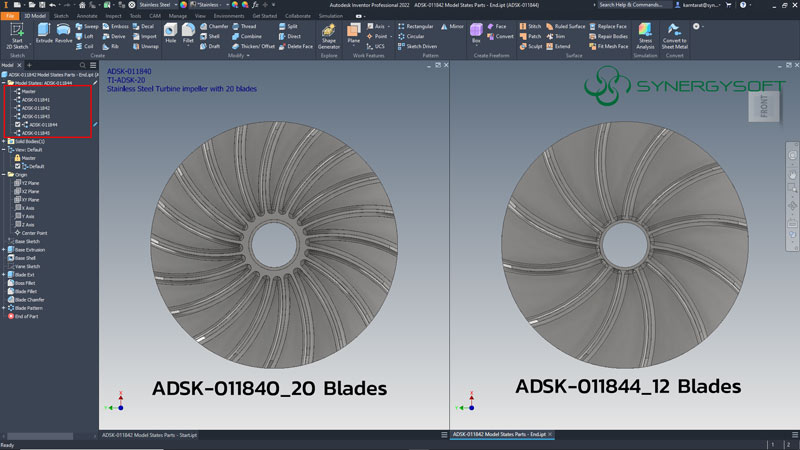Select the Hole tool
Screen dimensions: 800x450
170,31
